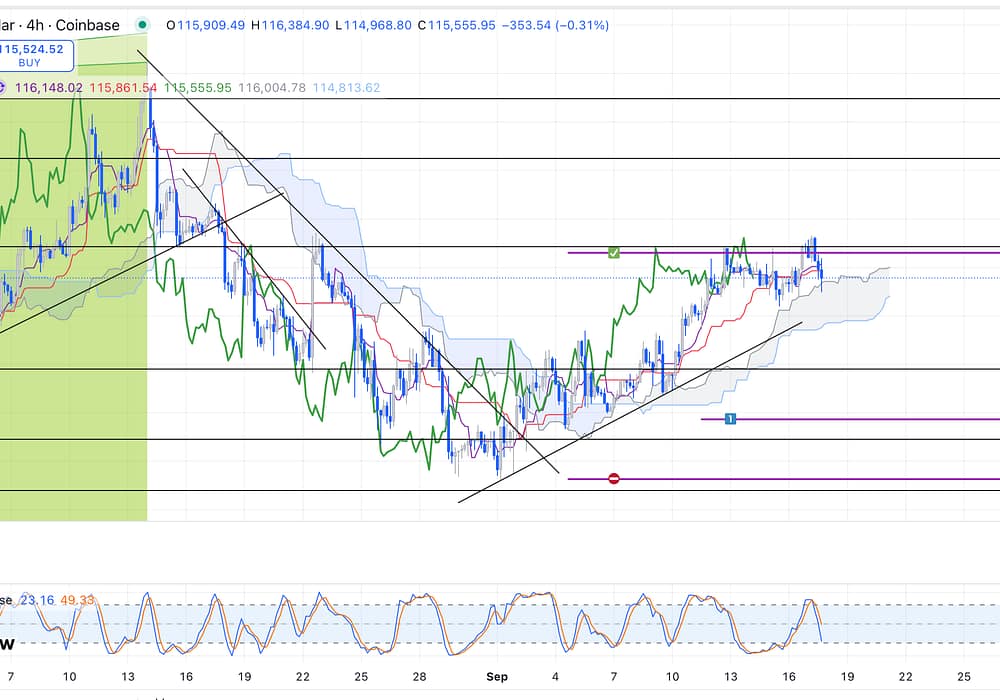
Task: Click the Sep label on time axis
Action: (x=497, y=677)
